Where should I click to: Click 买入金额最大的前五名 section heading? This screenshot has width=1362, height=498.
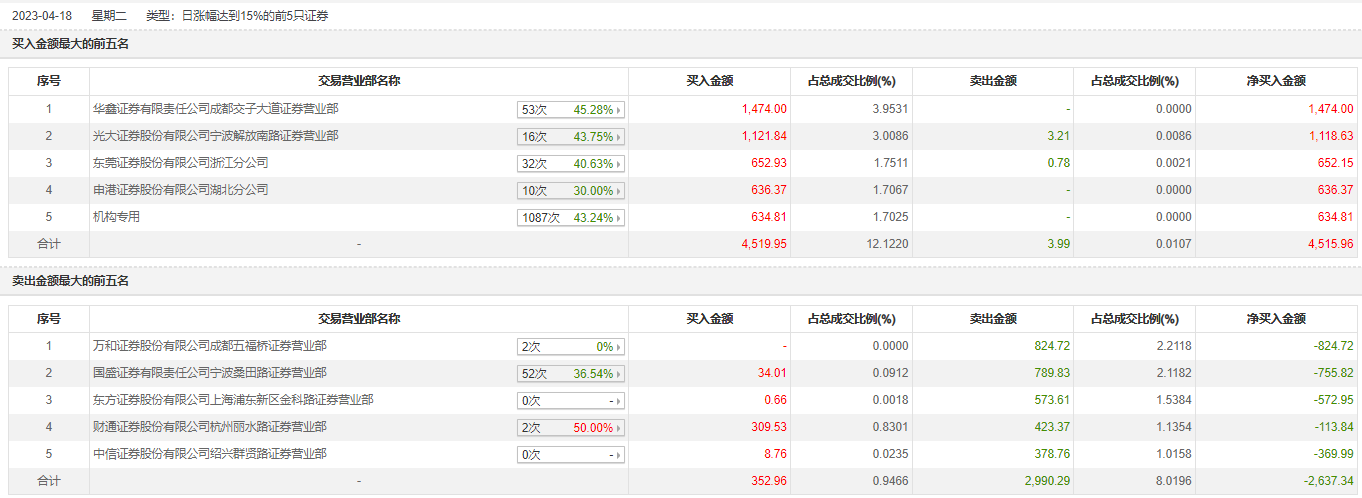coord(70,44)
